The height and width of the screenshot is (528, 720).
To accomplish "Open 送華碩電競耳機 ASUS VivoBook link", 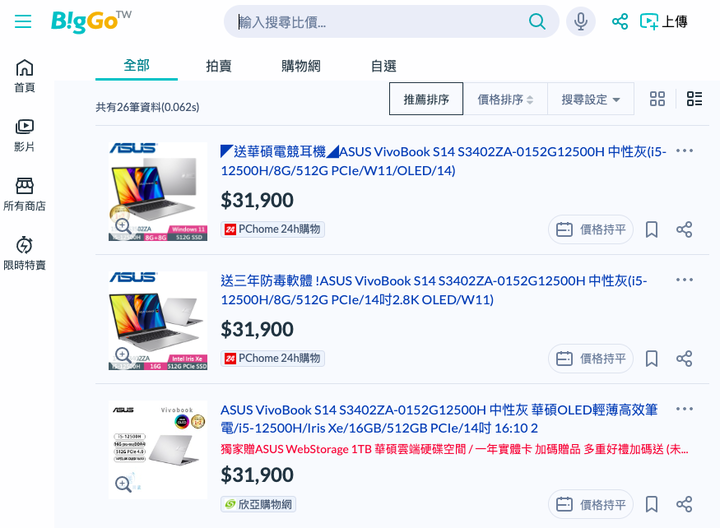I will pos(444,161).
